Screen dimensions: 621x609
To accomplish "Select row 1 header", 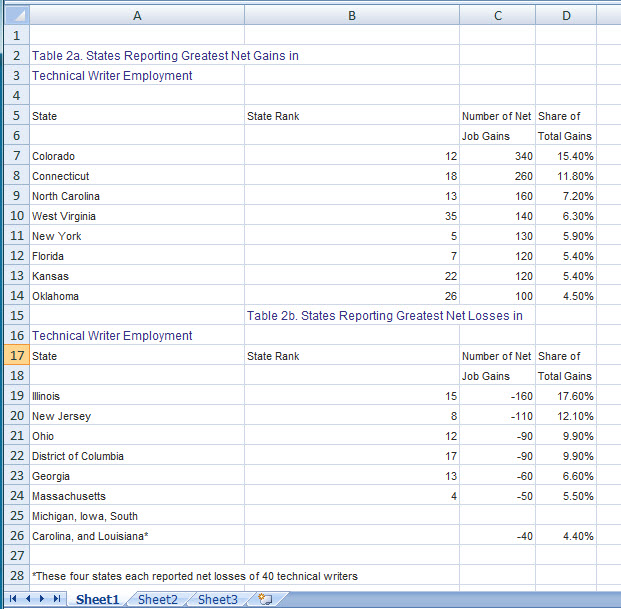I will point(17,35).
